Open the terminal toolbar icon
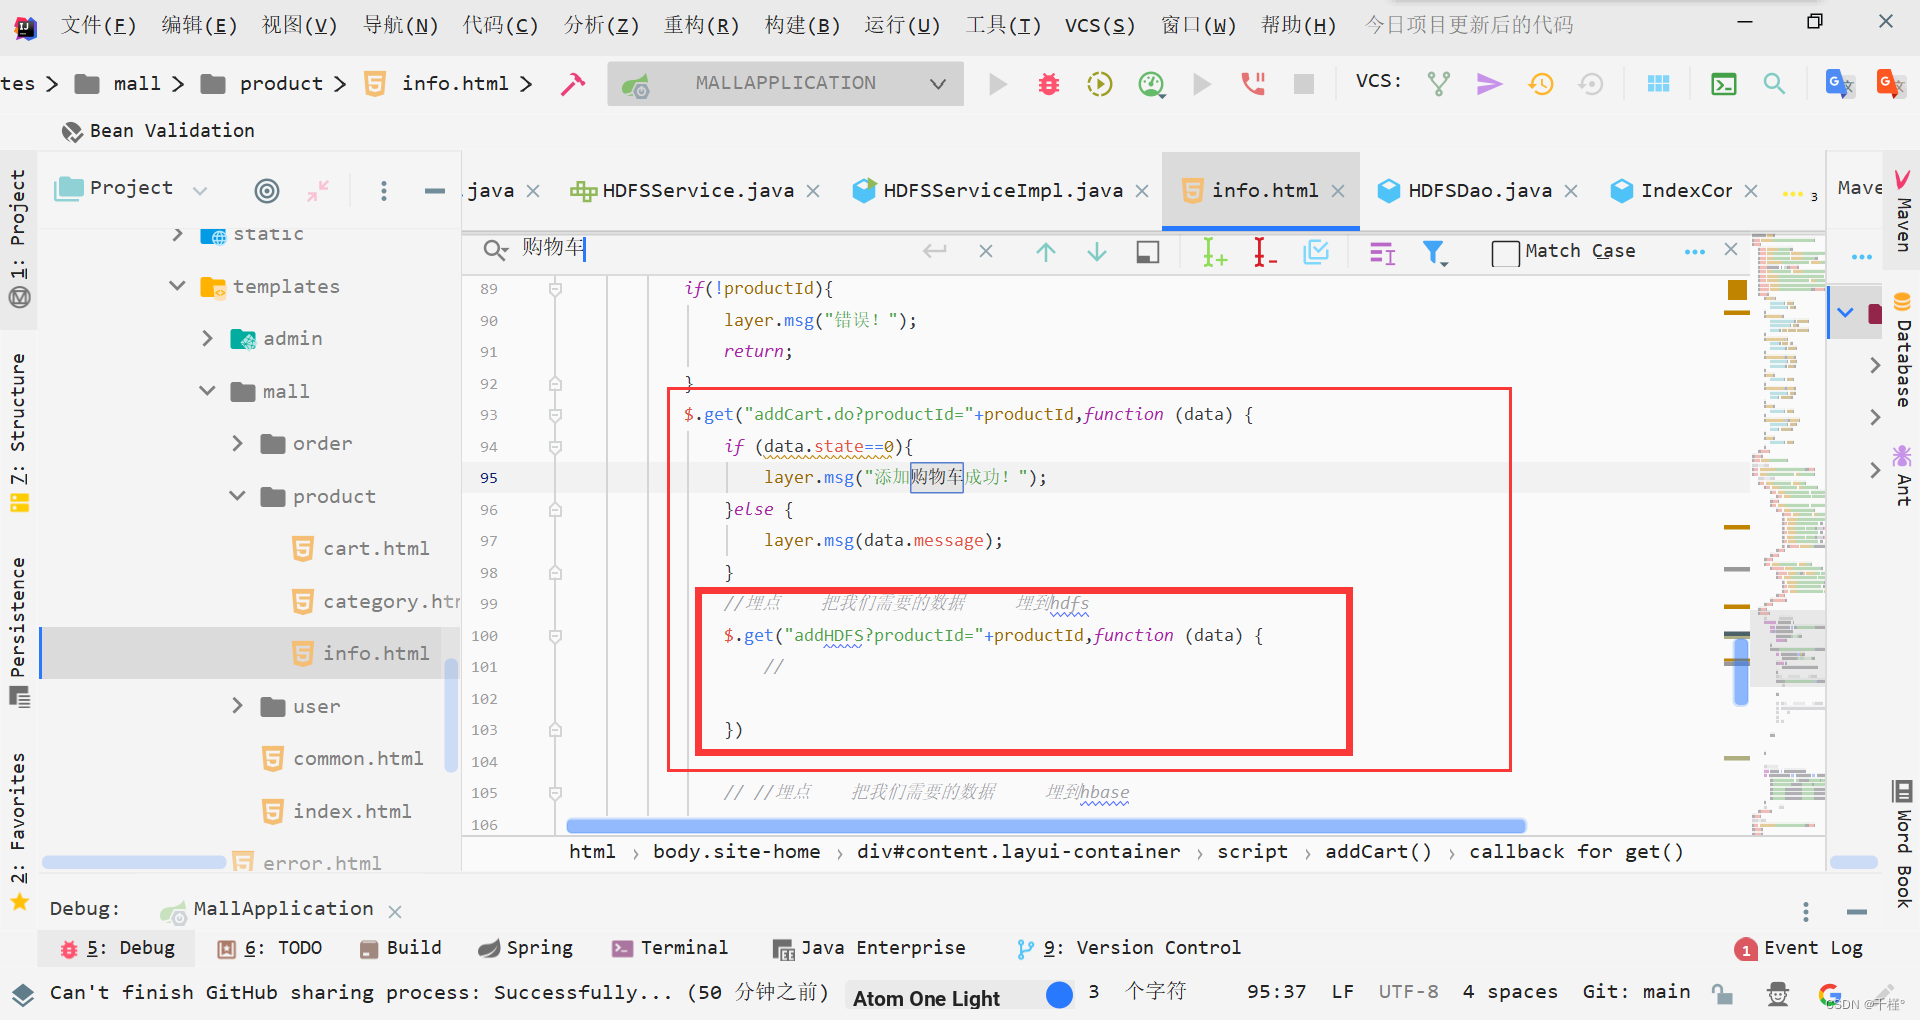 click(x=1724, y=84)
